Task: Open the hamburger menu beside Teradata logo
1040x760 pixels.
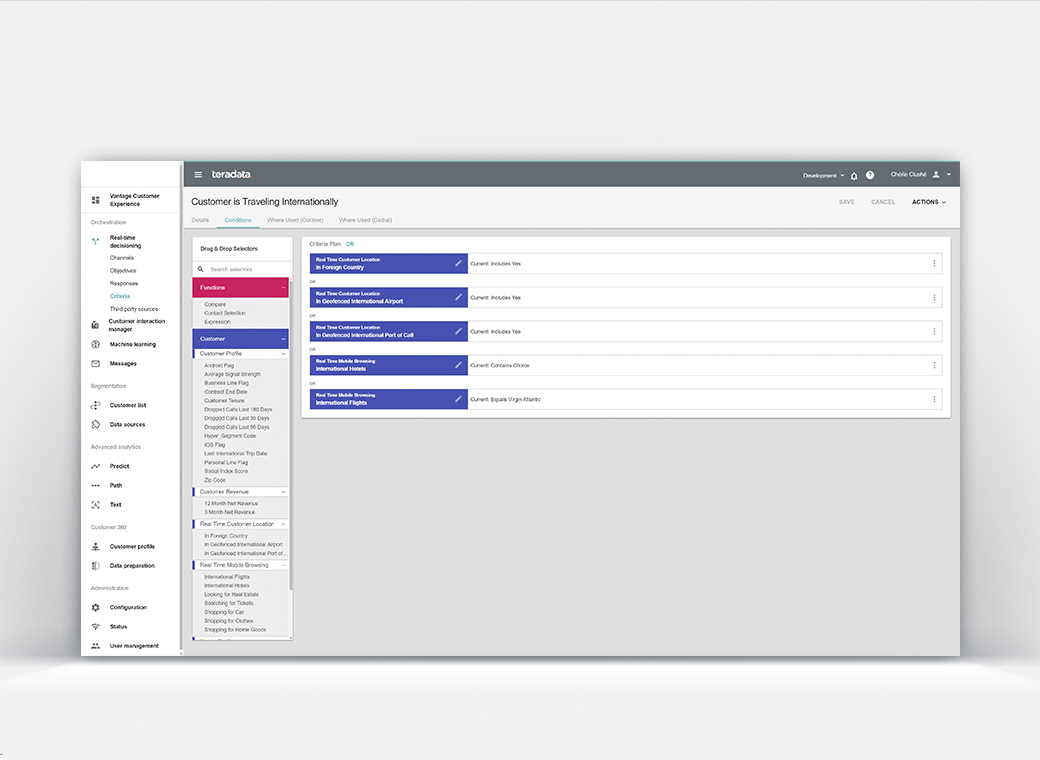Action: point(198,175)
